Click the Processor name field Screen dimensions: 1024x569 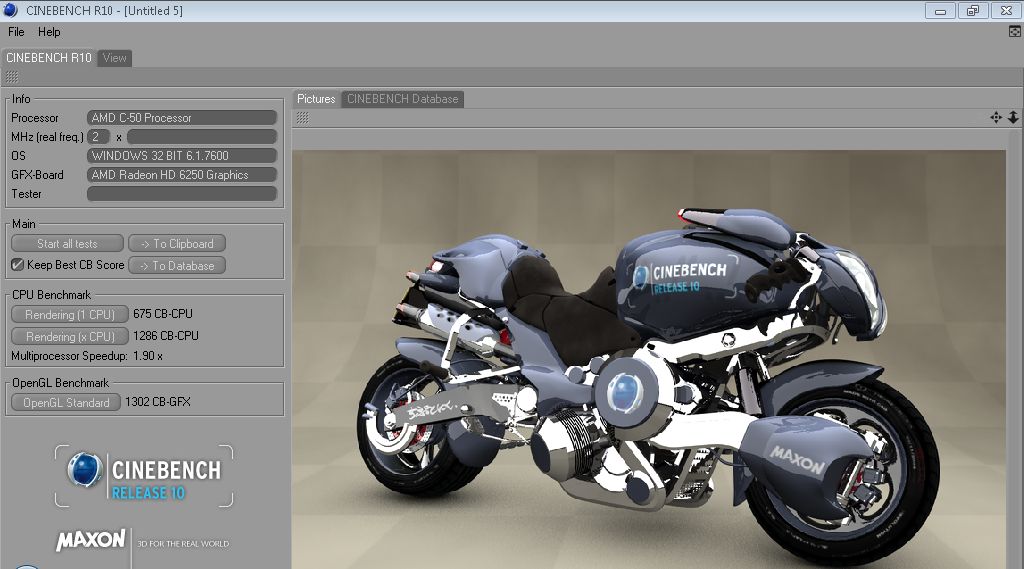[x=182, y=118]
